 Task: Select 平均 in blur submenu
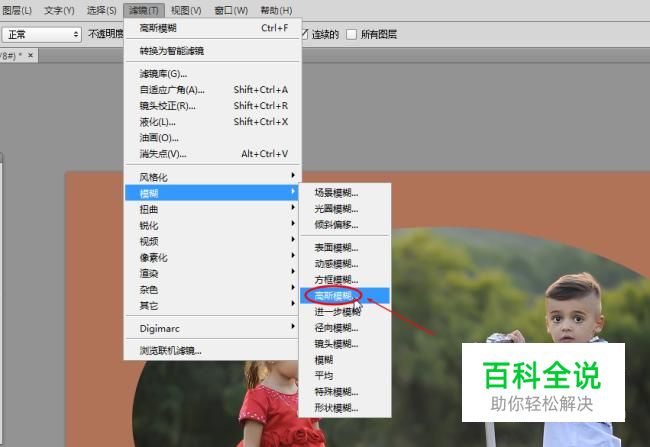click(x=344, y=376)
